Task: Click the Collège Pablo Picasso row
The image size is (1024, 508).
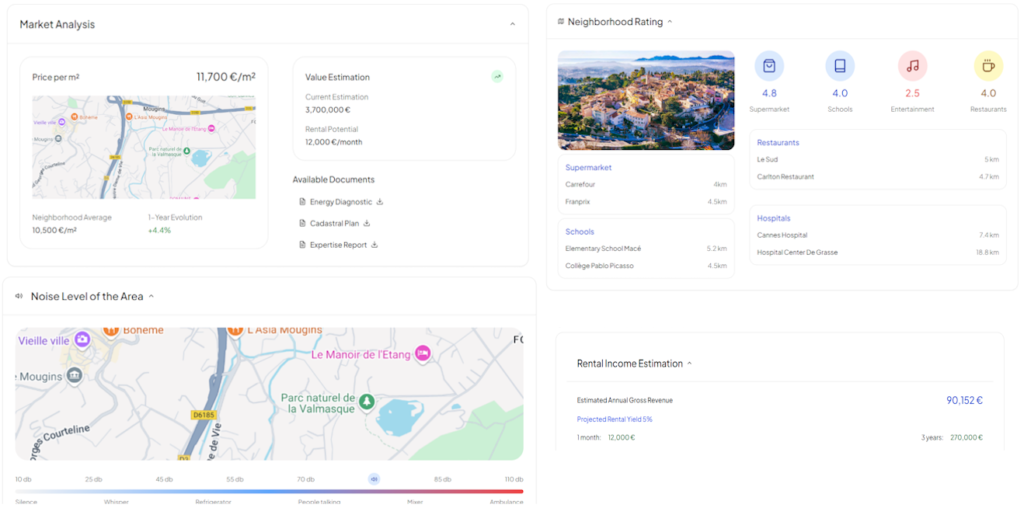Action: pos(646,266)
